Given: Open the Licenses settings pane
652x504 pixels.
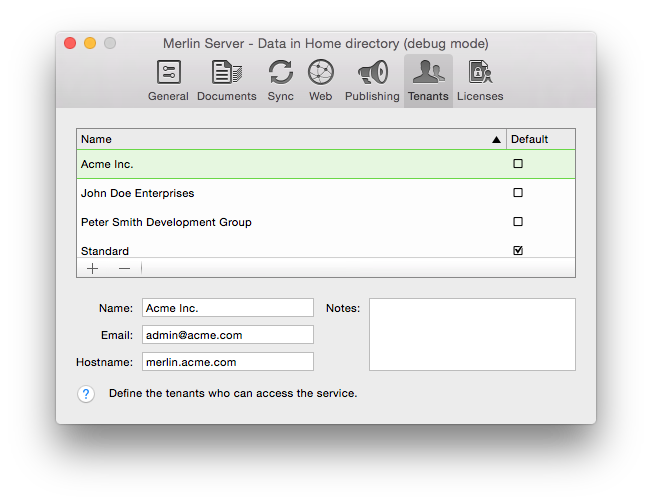Looking at the screenshot, I should [x=480, y=80].
